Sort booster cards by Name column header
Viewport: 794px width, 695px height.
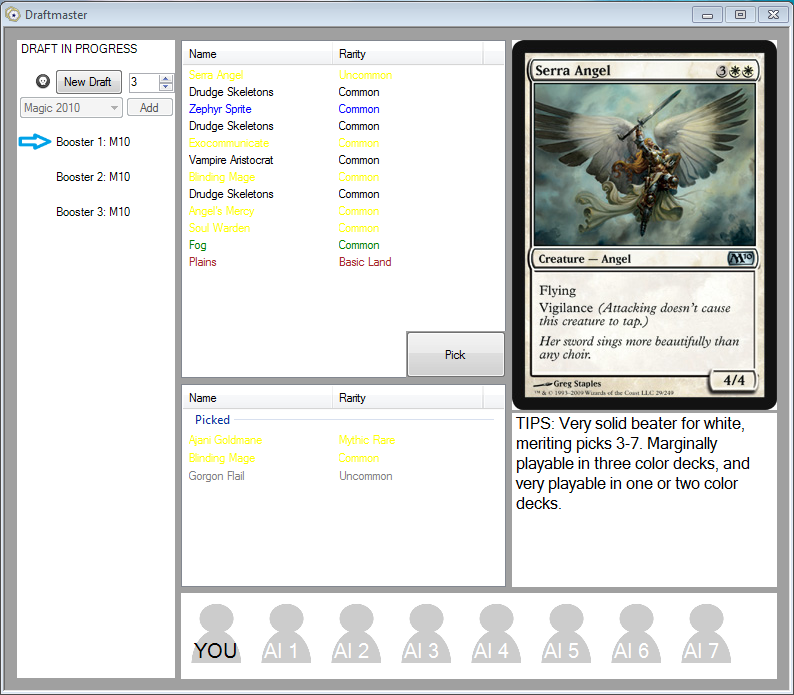point(203,54)
